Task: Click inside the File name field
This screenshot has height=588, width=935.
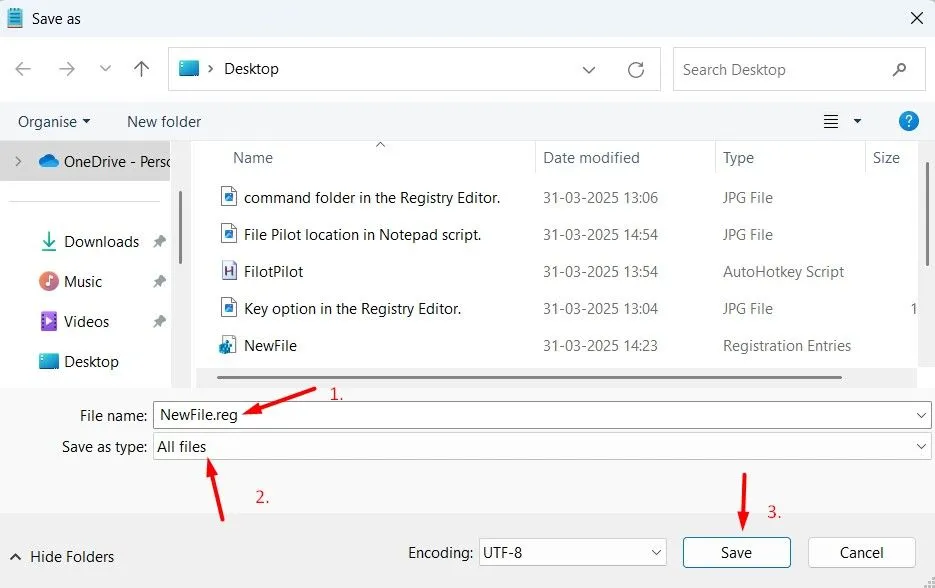Action: pos(400,414)
